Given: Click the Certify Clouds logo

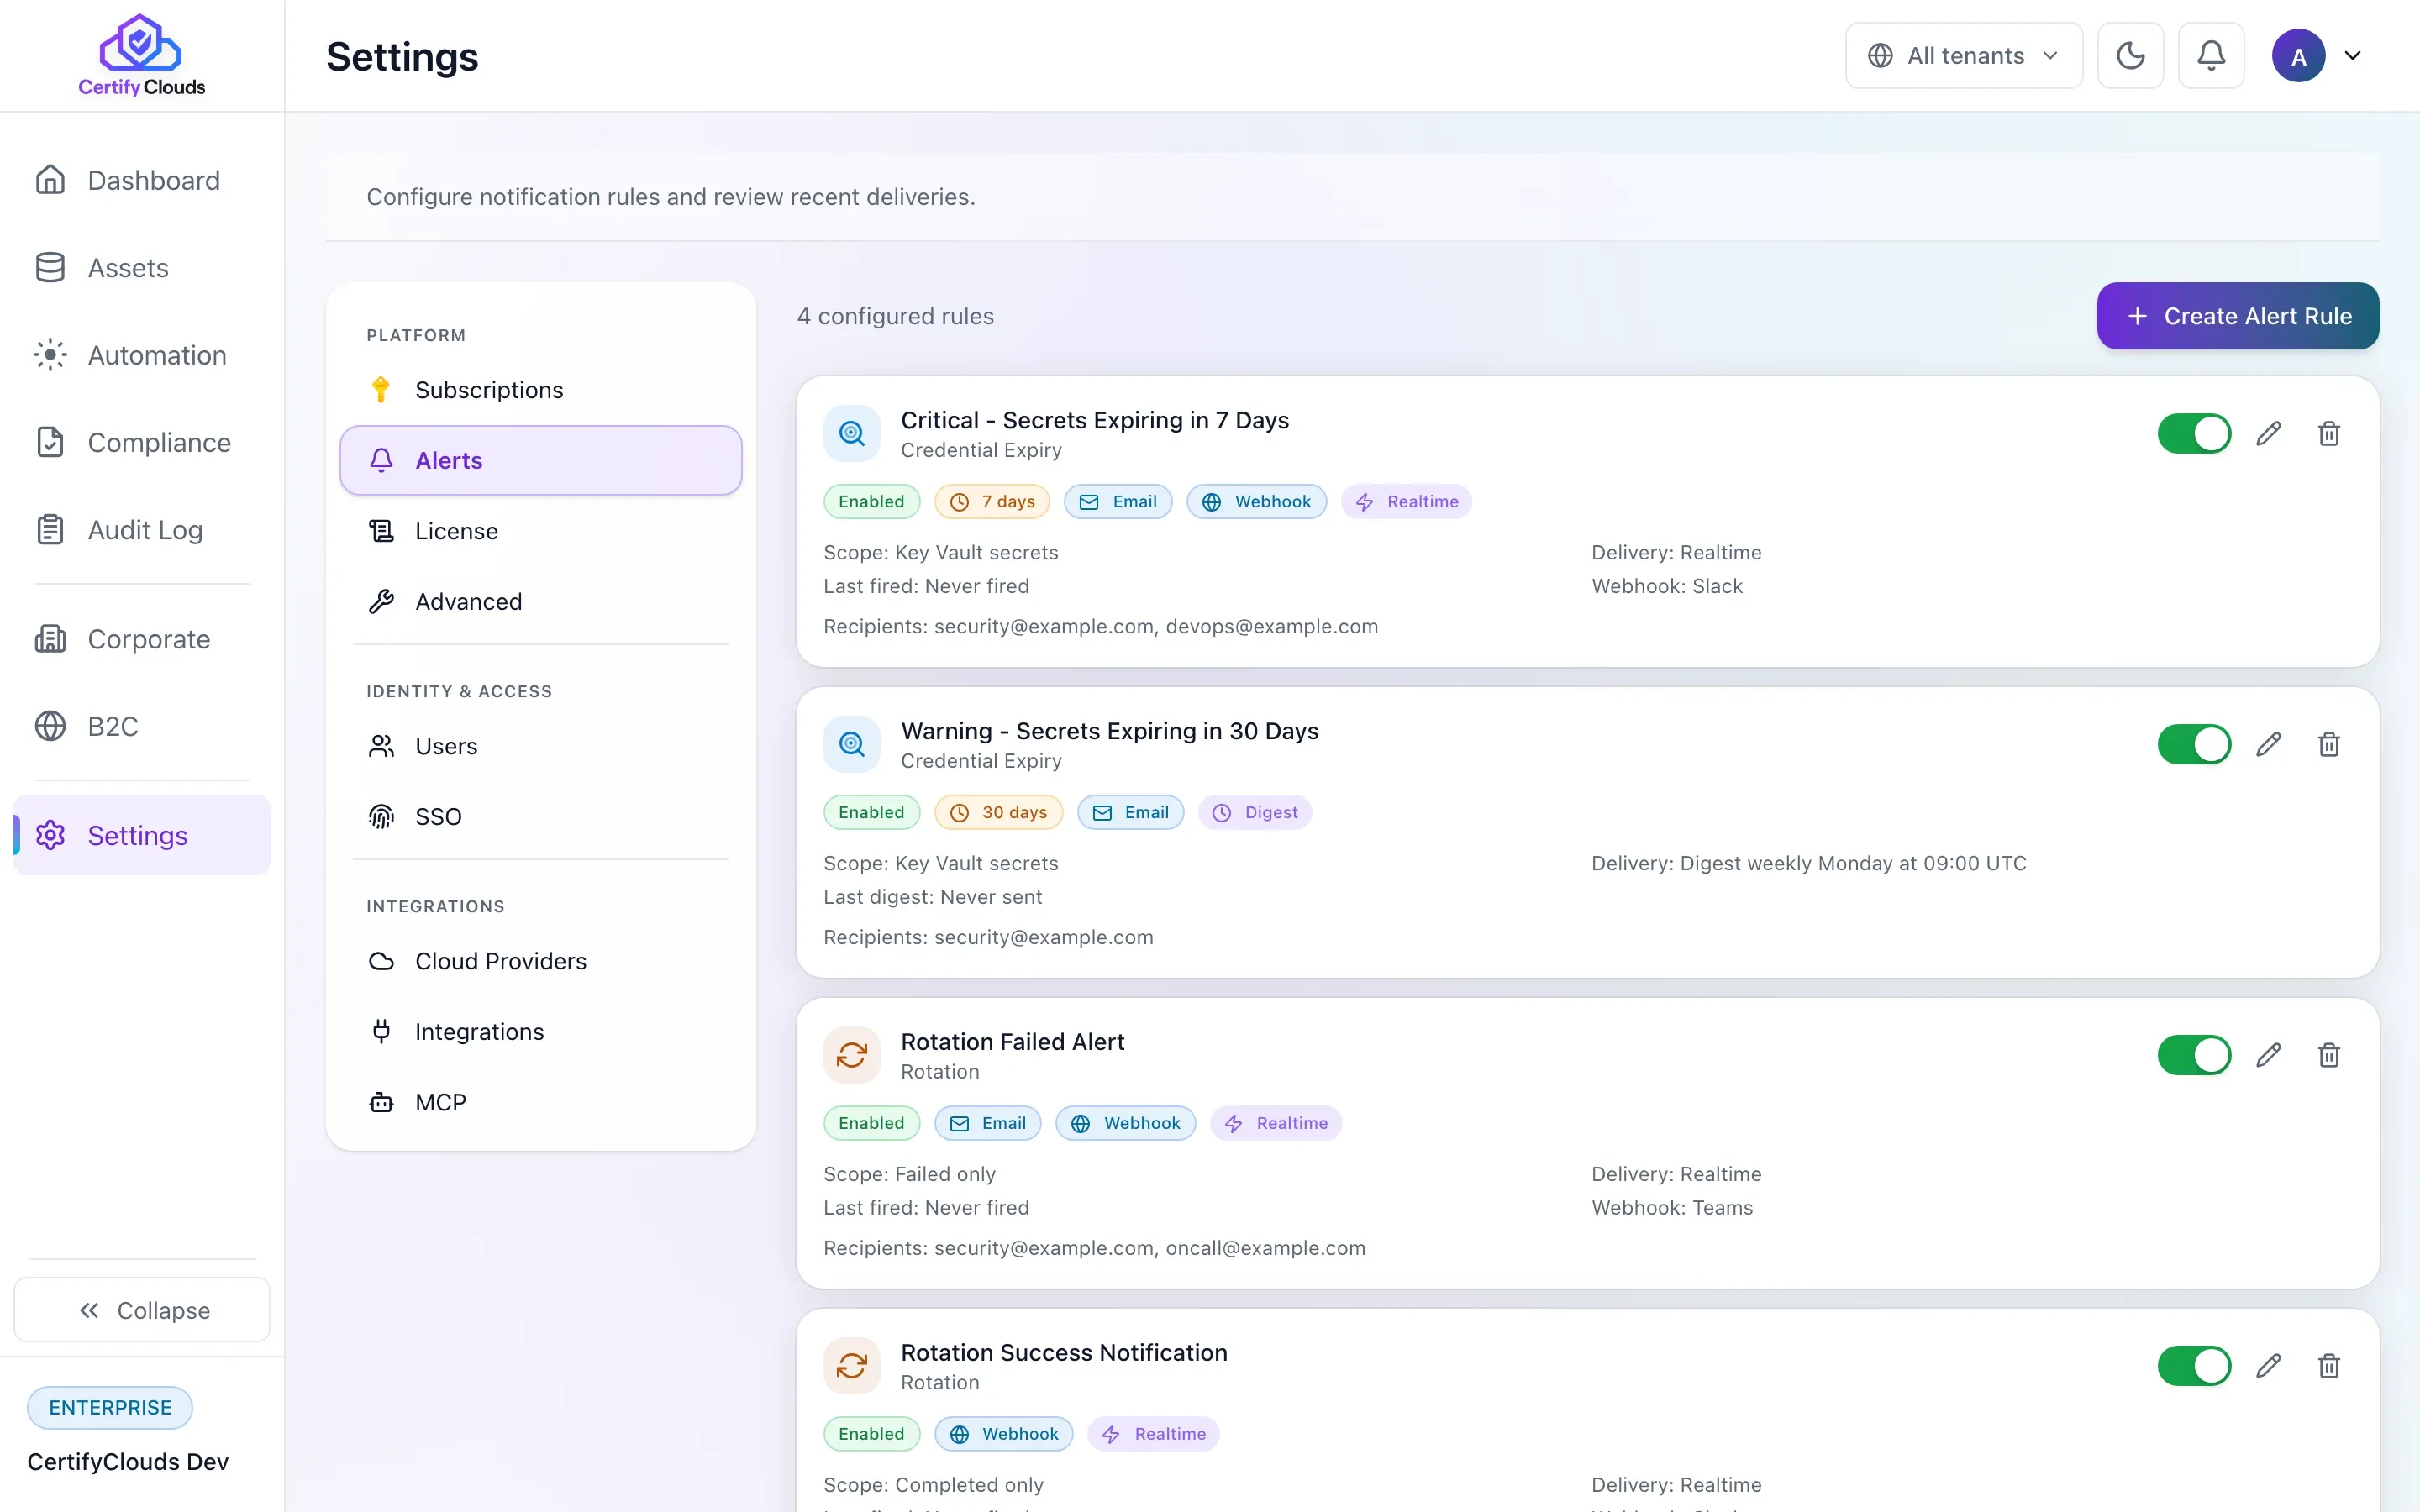Looking at the screenshot, I should click(x=141, y=56).
